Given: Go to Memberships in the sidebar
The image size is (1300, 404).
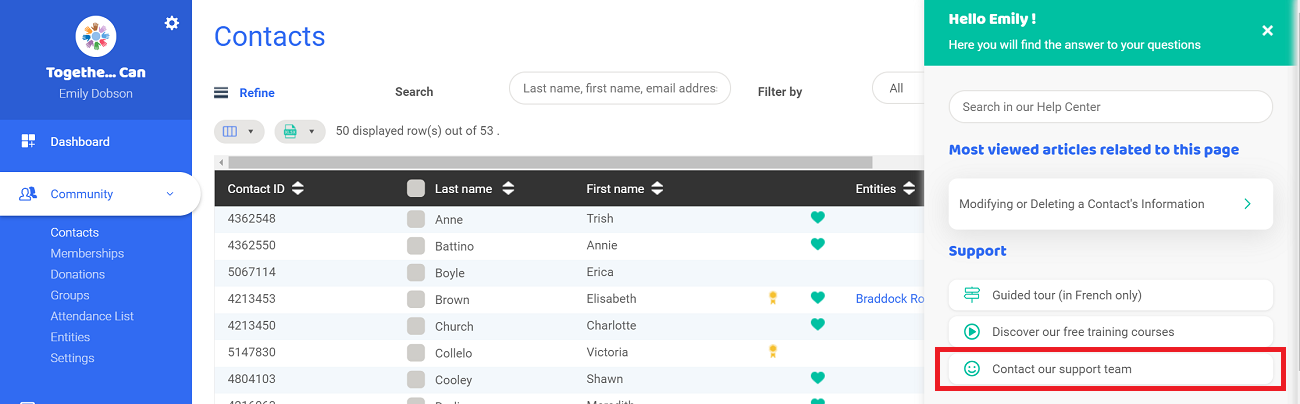Looking at the screenshot, I should tap(87, 253).
